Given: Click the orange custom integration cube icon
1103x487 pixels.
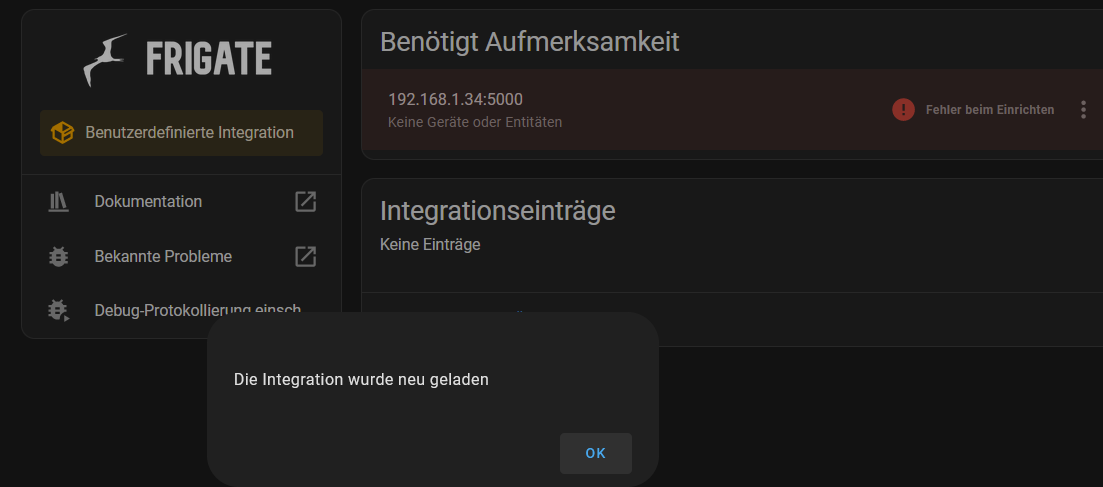Looking at the screenshot, I should (63, 132).
